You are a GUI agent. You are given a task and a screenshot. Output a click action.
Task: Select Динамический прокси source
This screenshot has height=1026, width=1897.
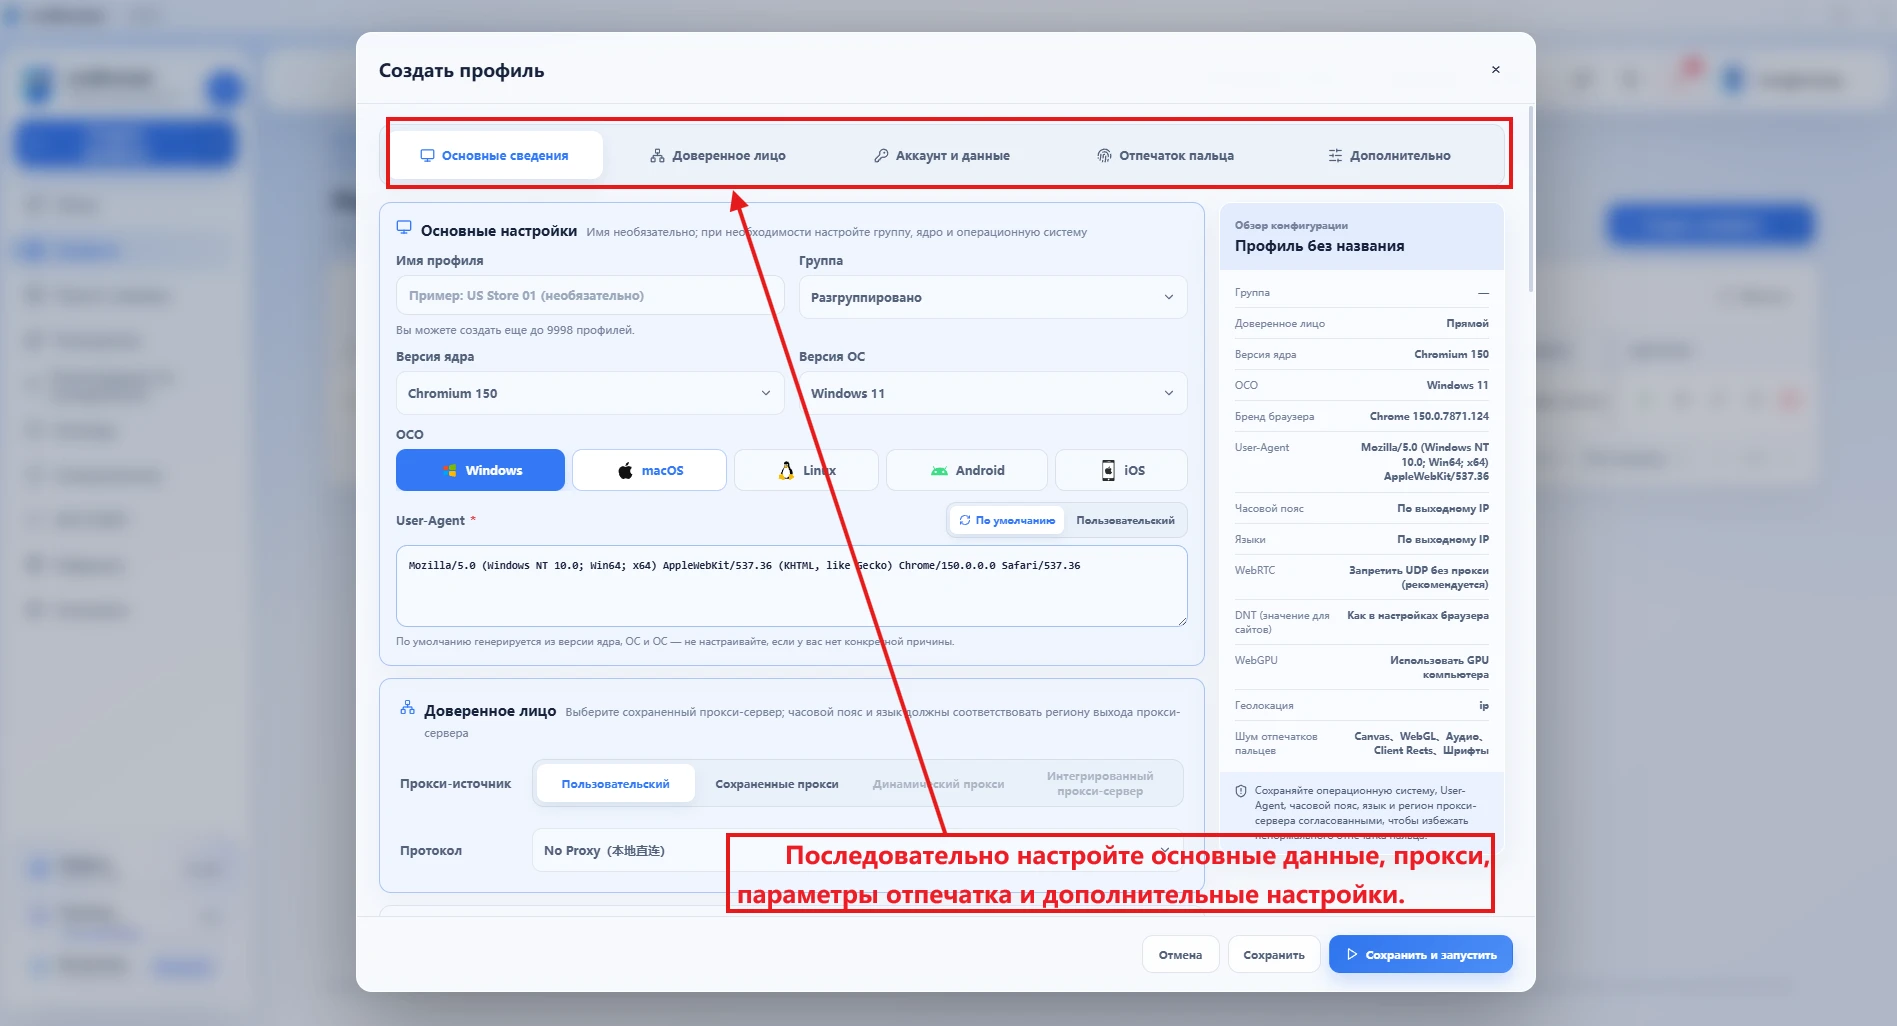[938, 784]
